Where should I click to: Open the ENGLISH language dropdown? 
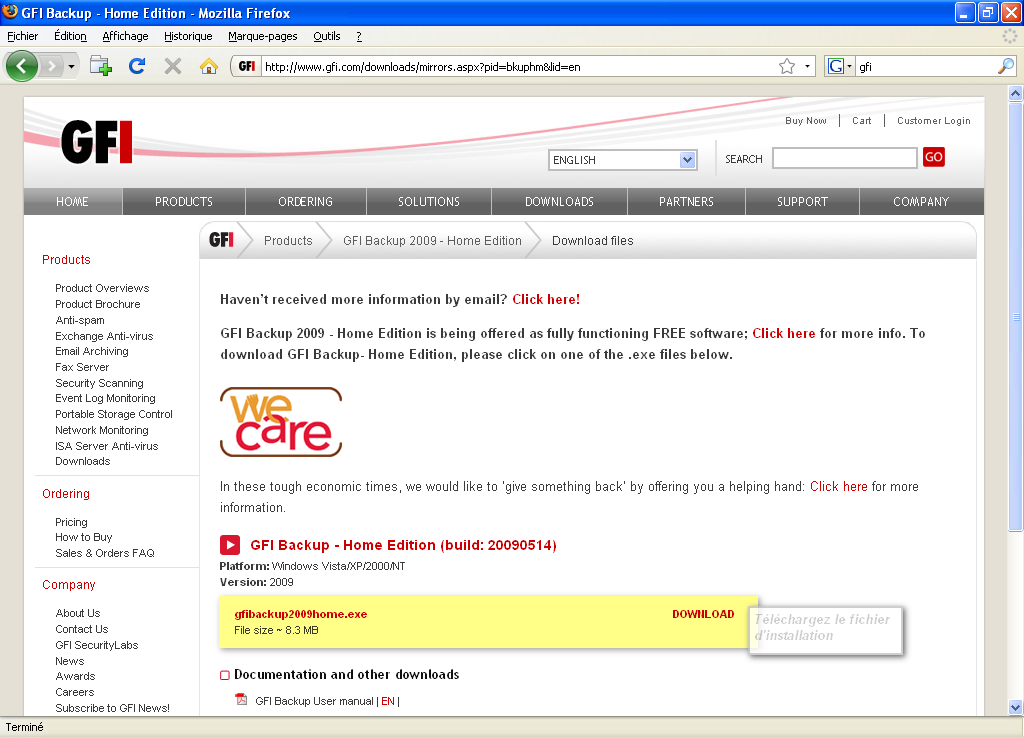pos(623,160)
